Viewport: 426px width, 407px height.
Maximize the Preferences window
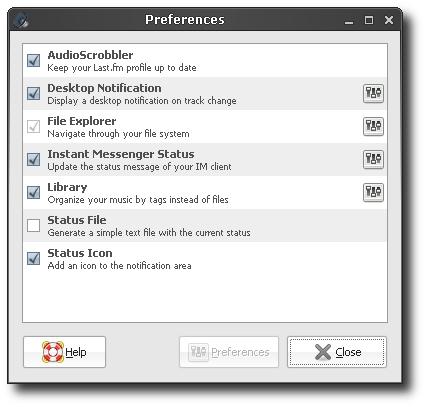[369, 20]
